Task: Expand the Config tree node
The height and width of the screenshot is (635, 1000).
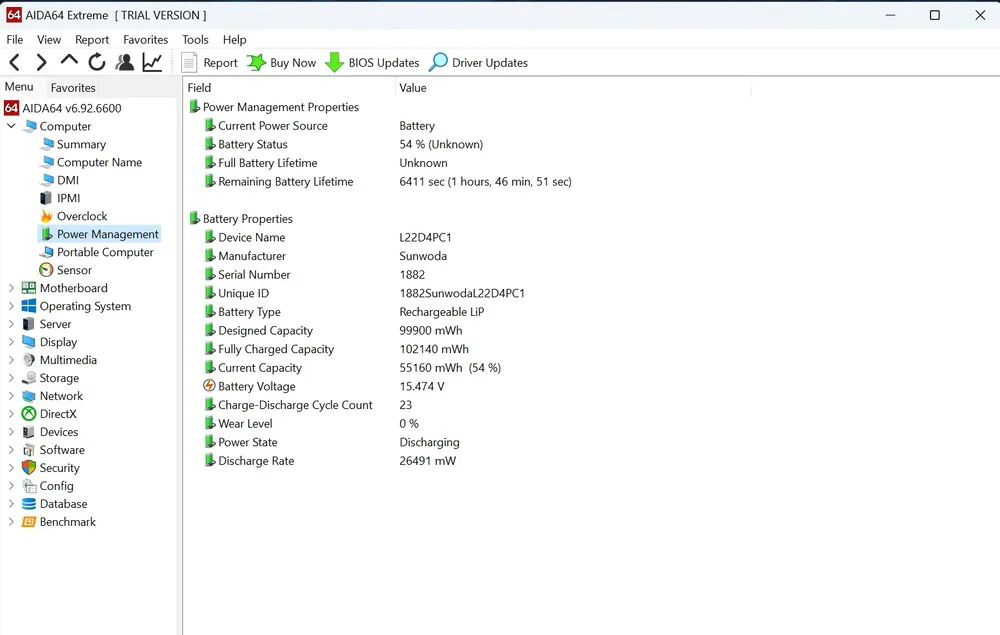Action: (x=11, y=486)
